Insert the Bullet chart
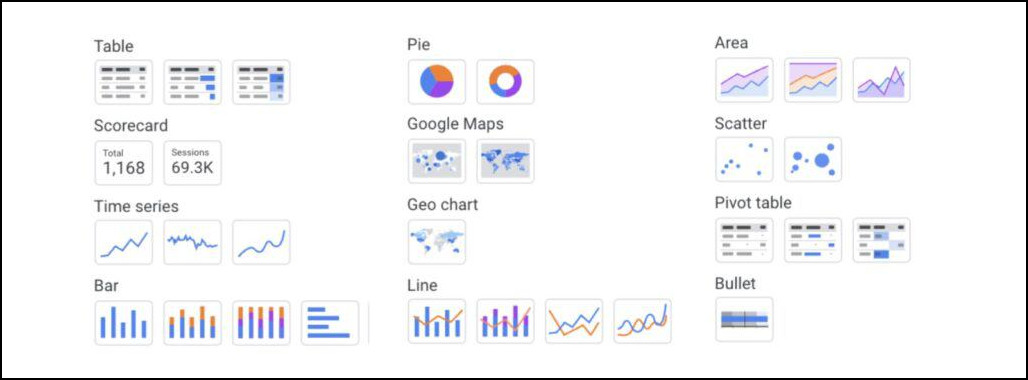1028x380 pixels. pos(744,319)
